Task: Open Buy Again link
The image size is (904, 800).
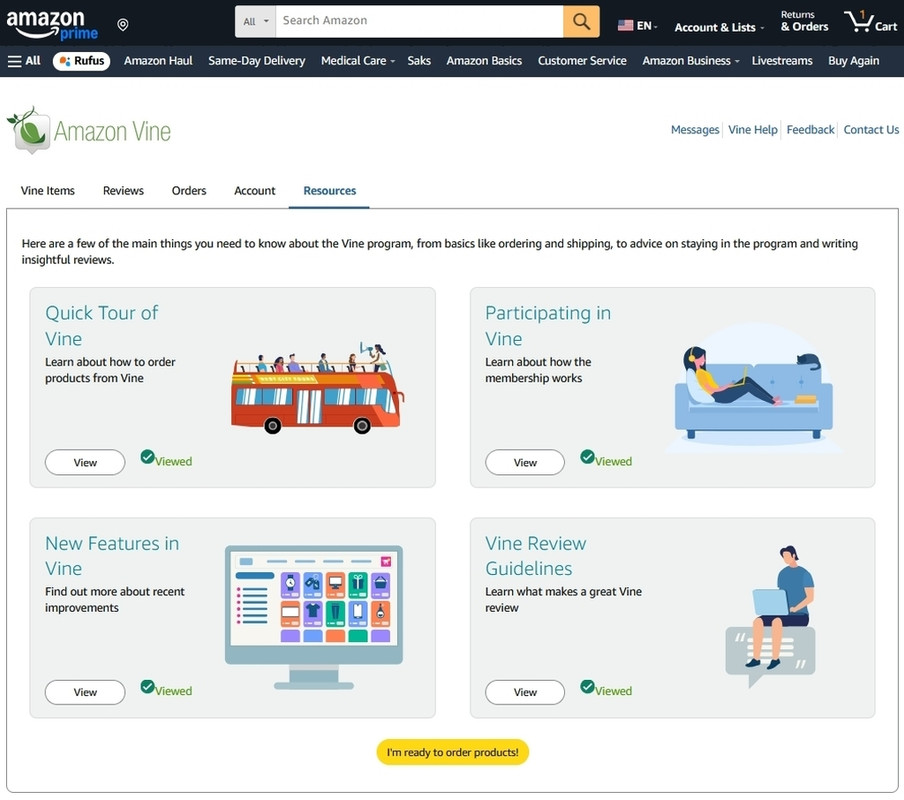Action: [x=854, y=61]
